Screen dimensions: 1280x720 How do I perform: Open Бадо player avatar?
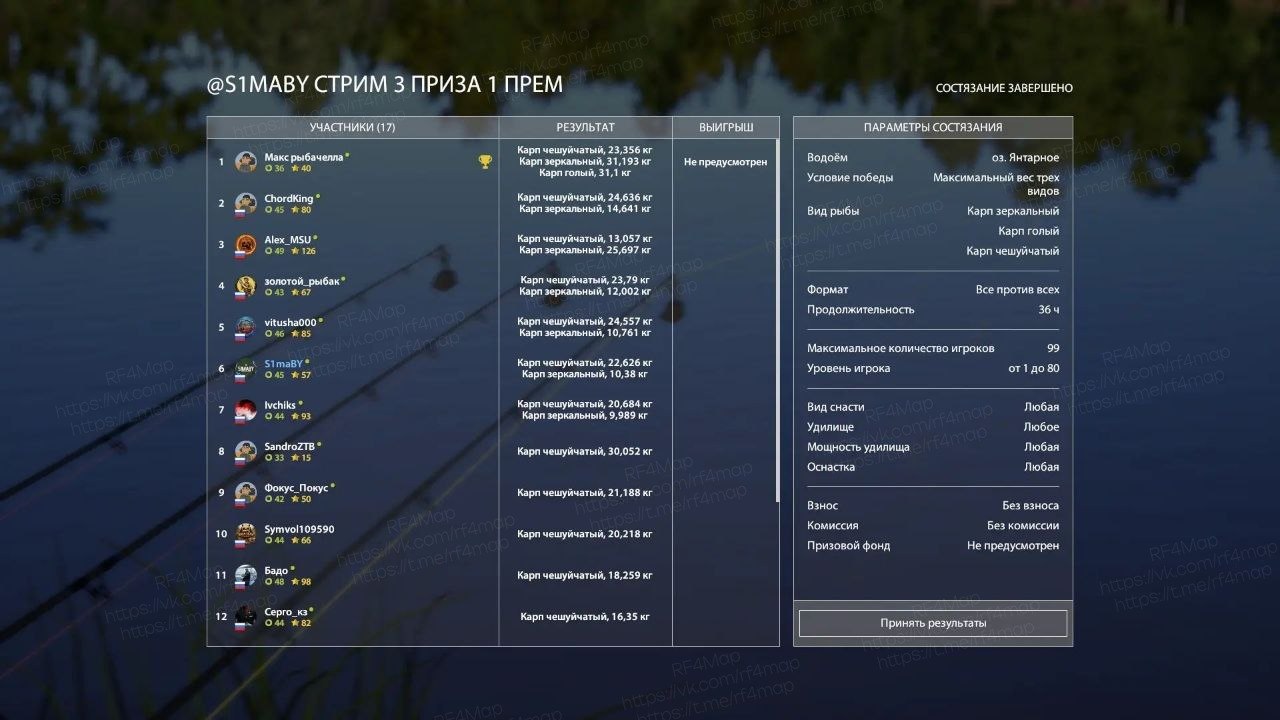click(246, 575)
